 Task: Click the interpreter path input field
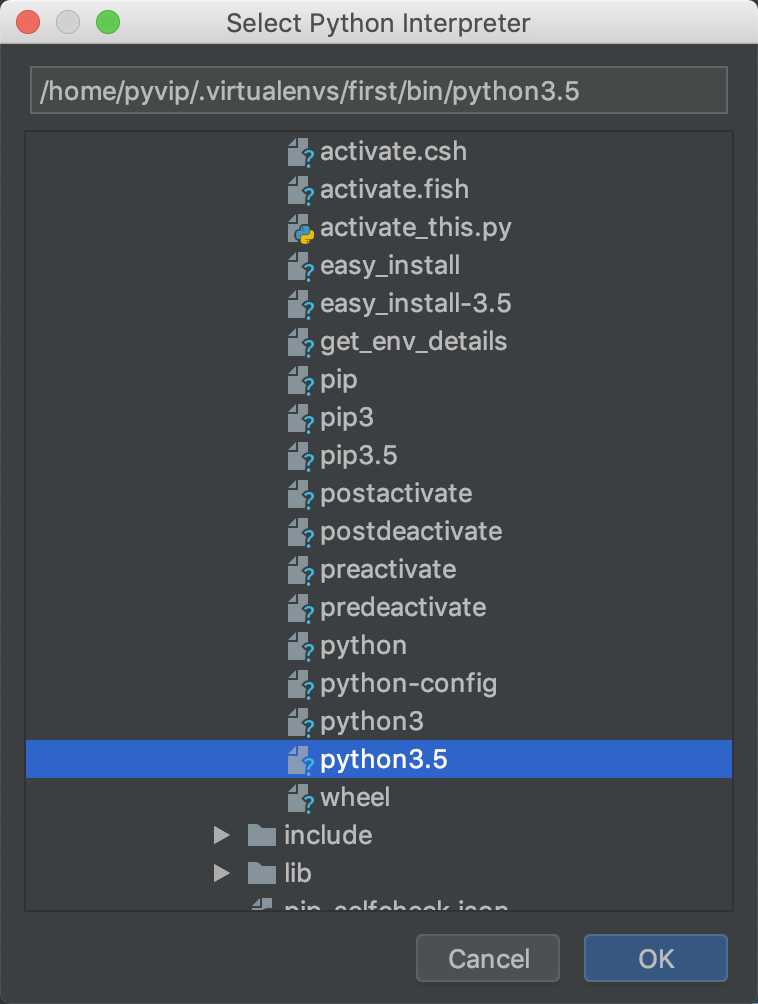point(379,90)
